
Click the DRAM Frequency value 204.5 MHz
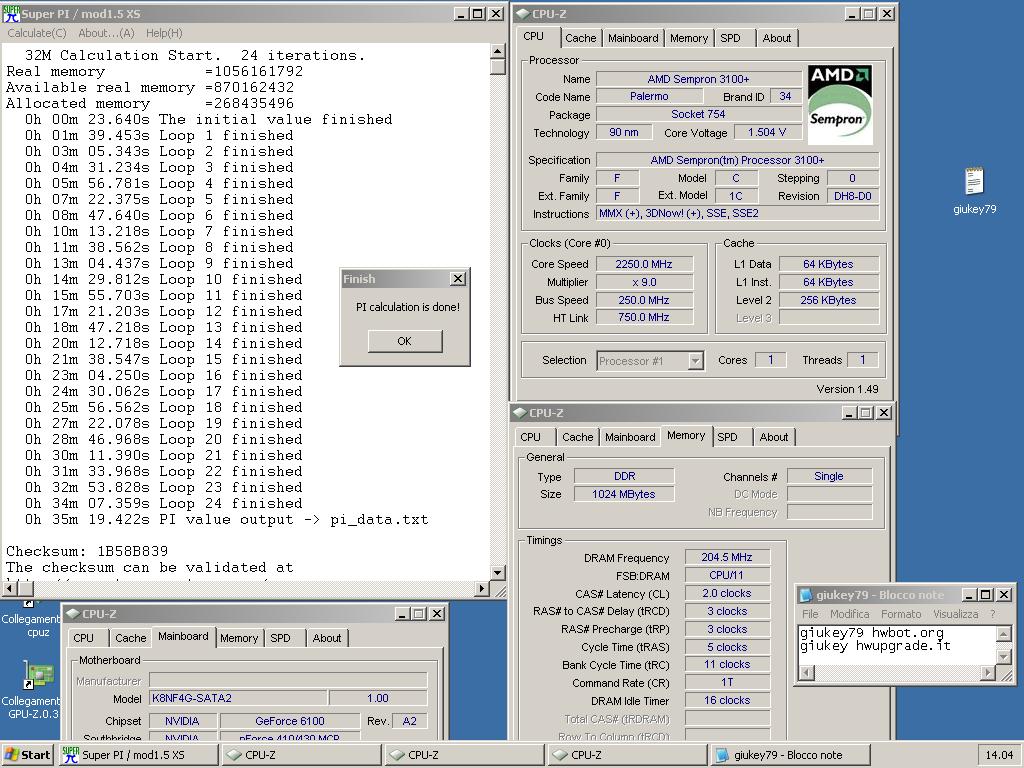(727, 557)
